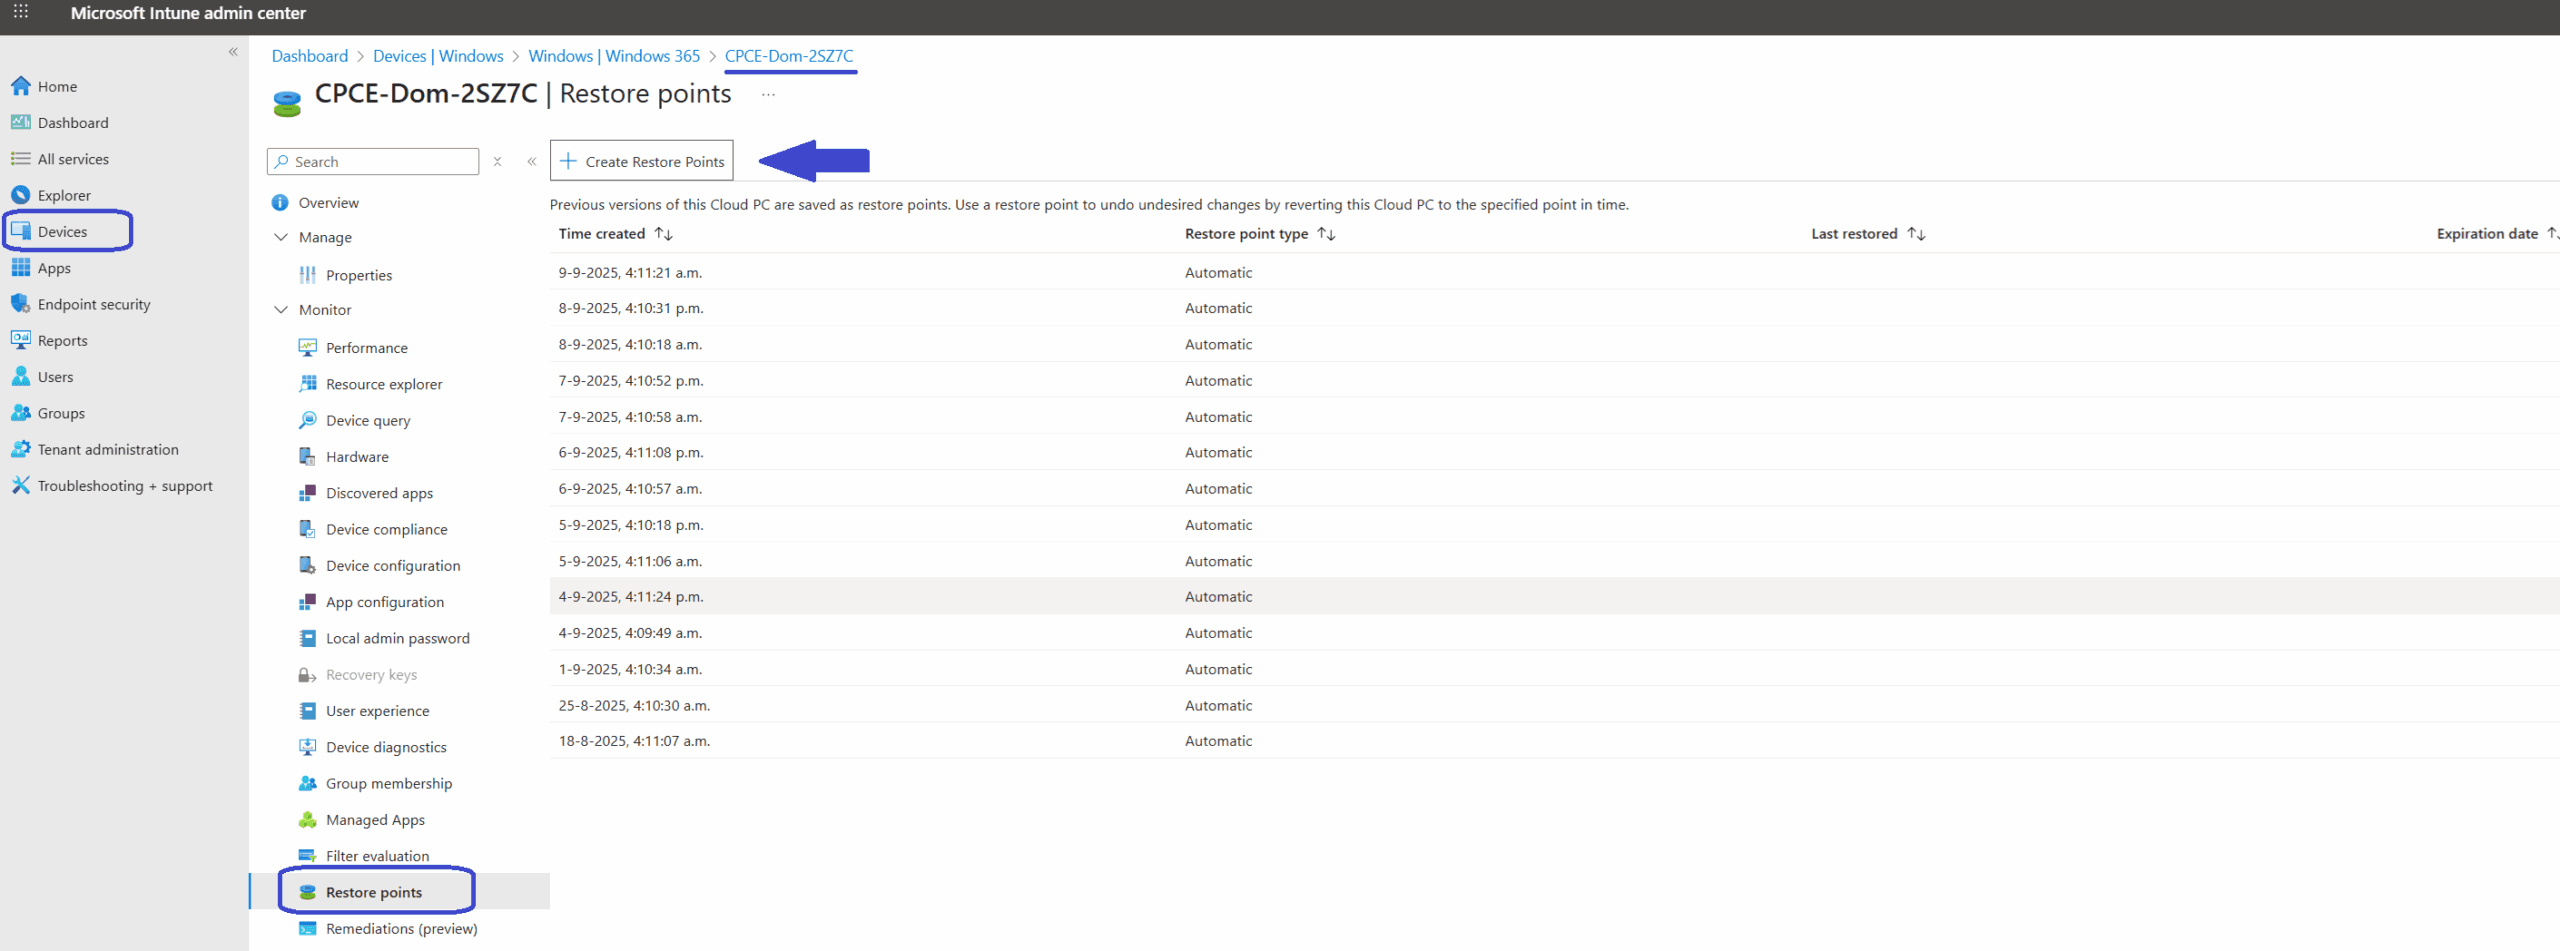Open the app launcher waffle icon
Image resolution: width=2560 pixels, height=951 pixels.
[x=20, y=12]
